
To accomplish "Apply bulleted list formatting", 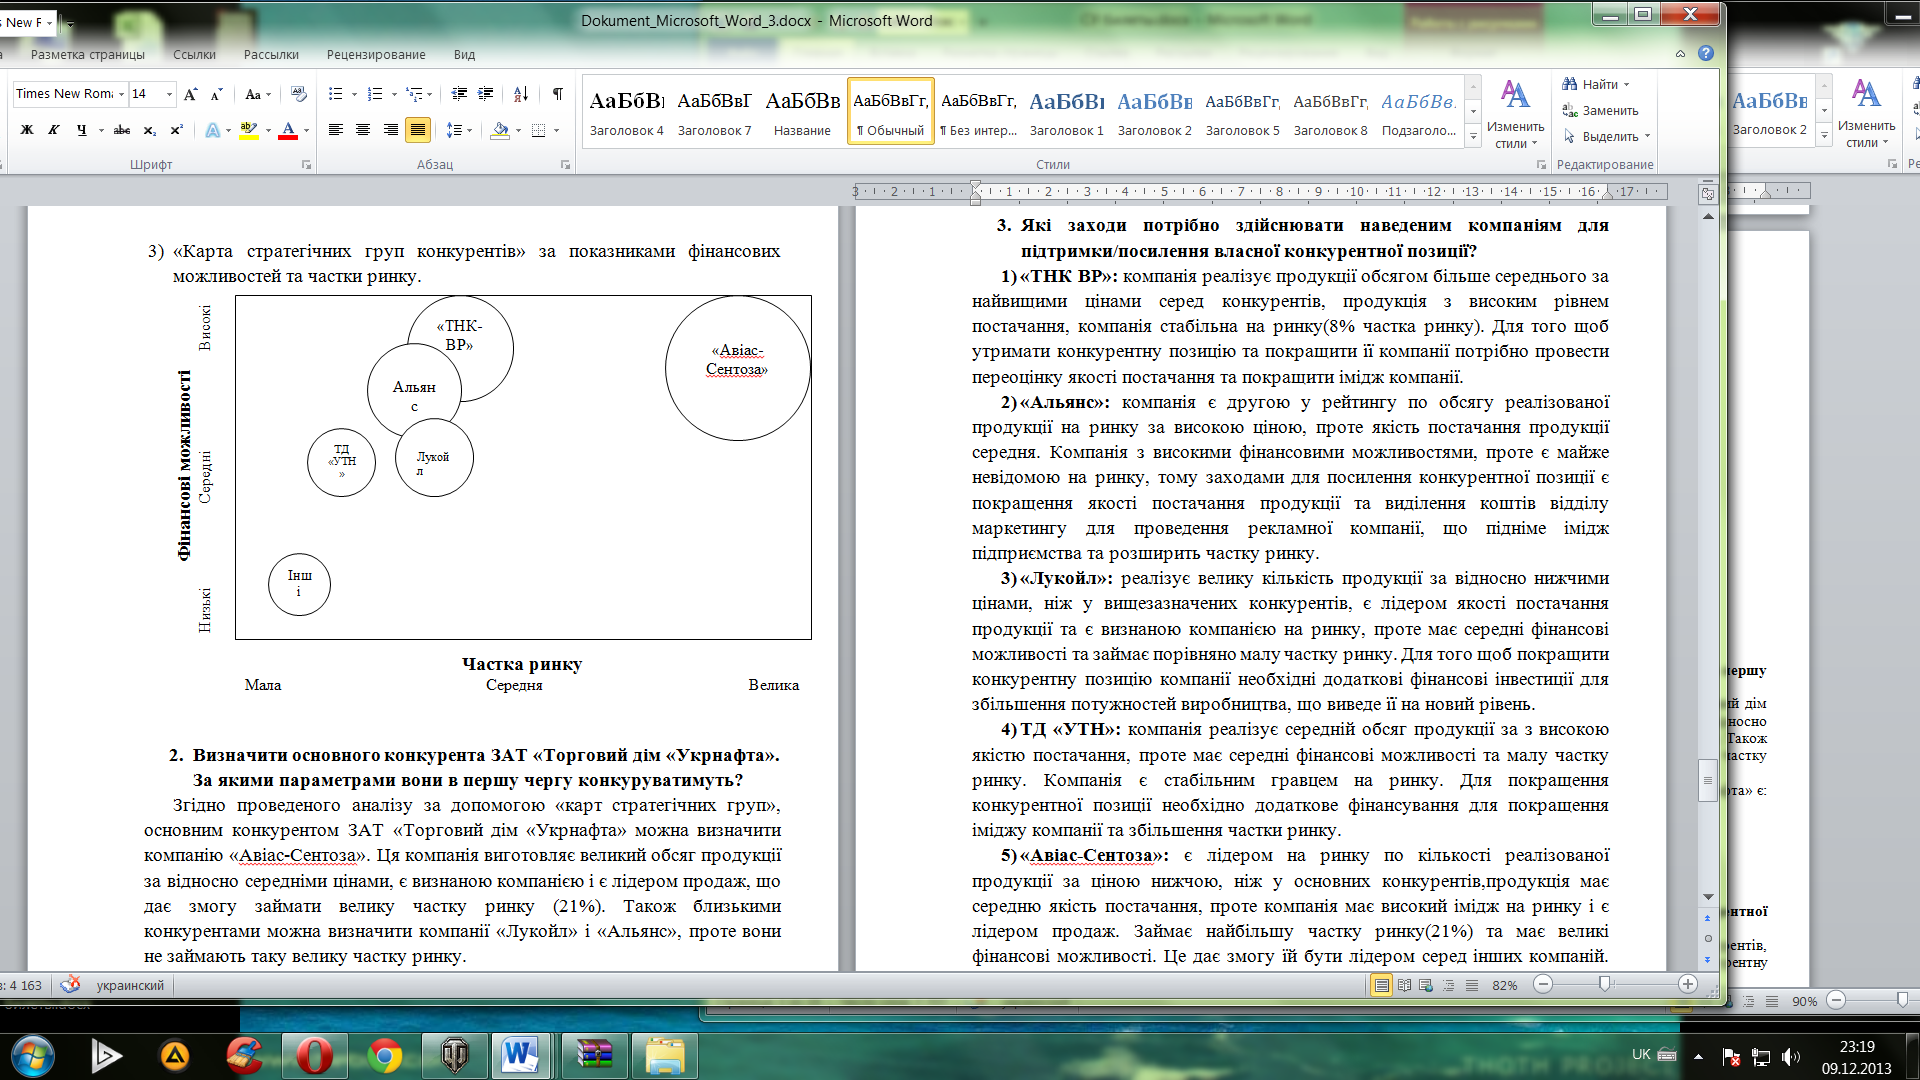I will (x=335, y=94).
